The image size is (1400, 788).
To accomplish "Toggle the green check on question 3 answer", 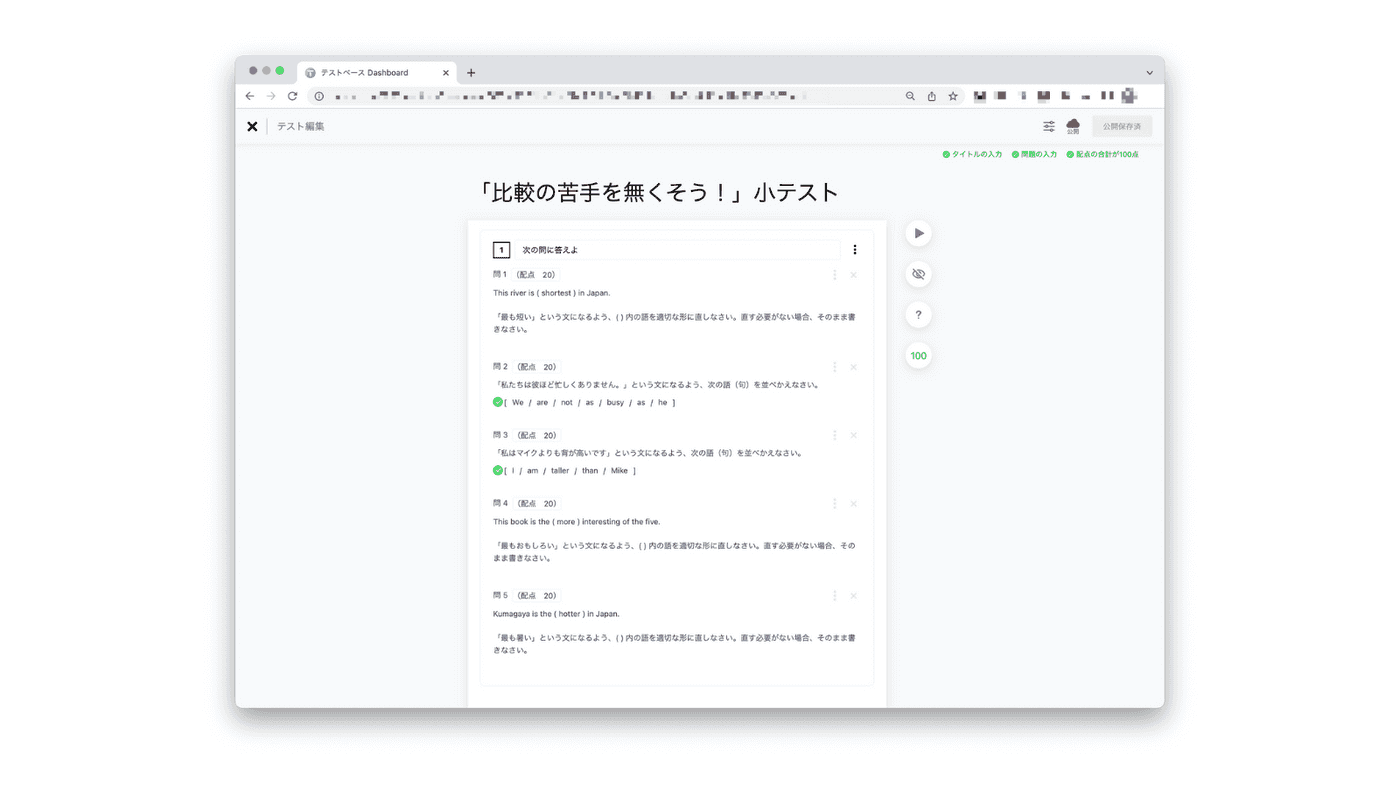I will [x=498, y=470].
